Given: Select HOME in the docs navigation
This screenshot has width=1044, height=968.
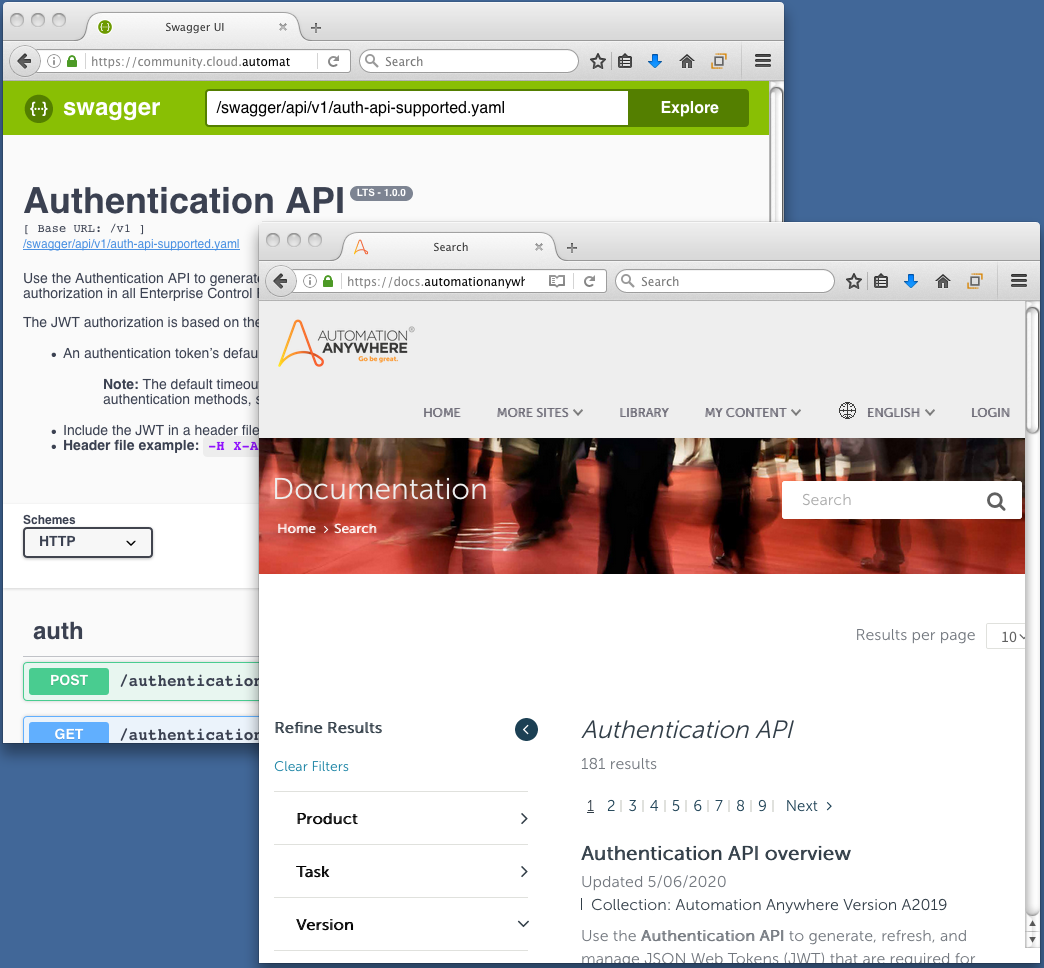Looking at the screenshot, I should tap(441, 411).
